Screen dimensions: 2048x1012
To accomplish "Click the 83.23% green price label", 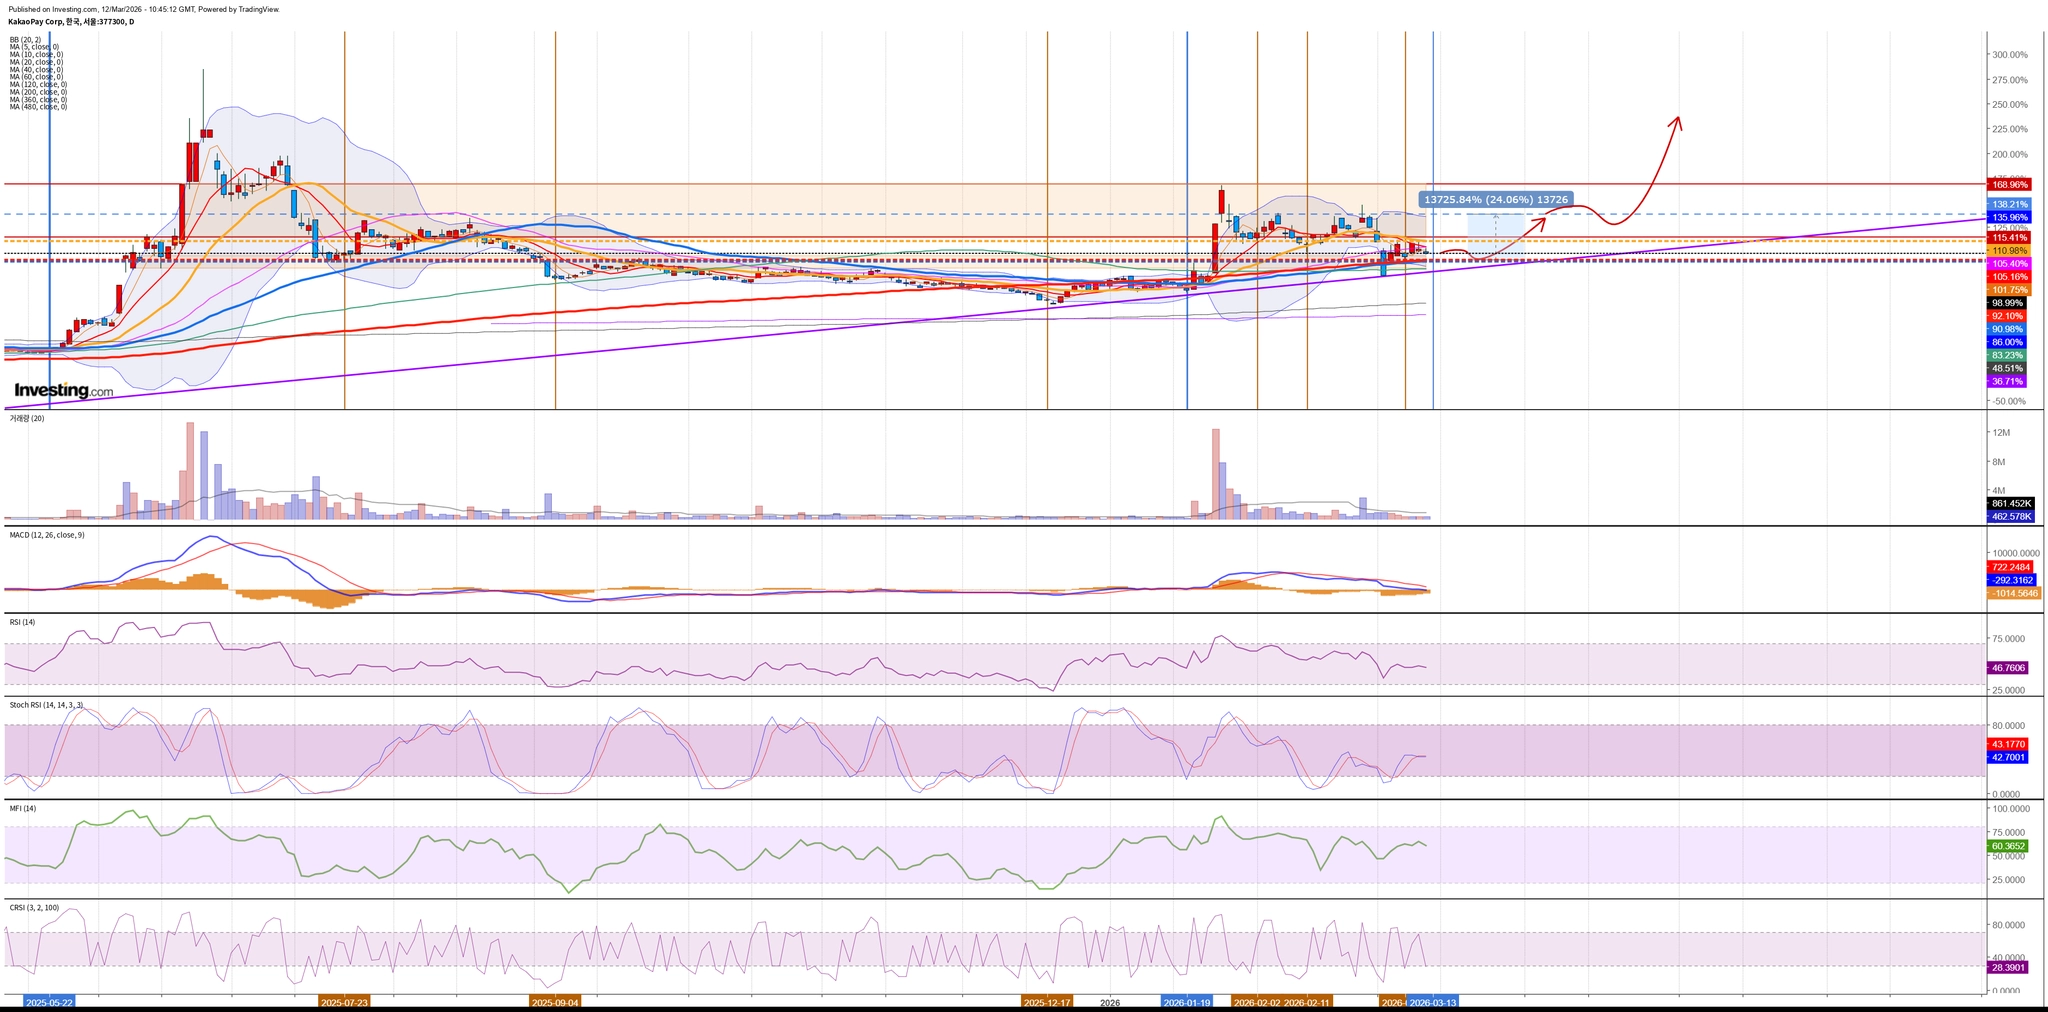I will (2007, 355).
